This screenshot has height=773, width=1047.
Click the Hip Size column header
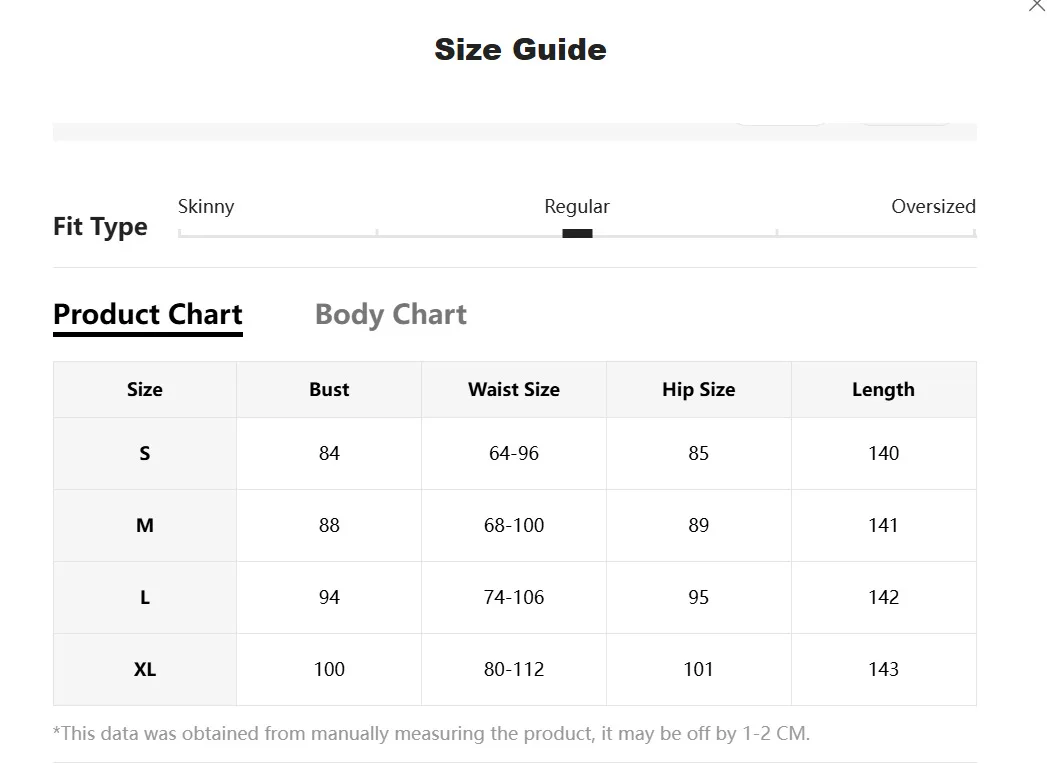coord(698,390)
